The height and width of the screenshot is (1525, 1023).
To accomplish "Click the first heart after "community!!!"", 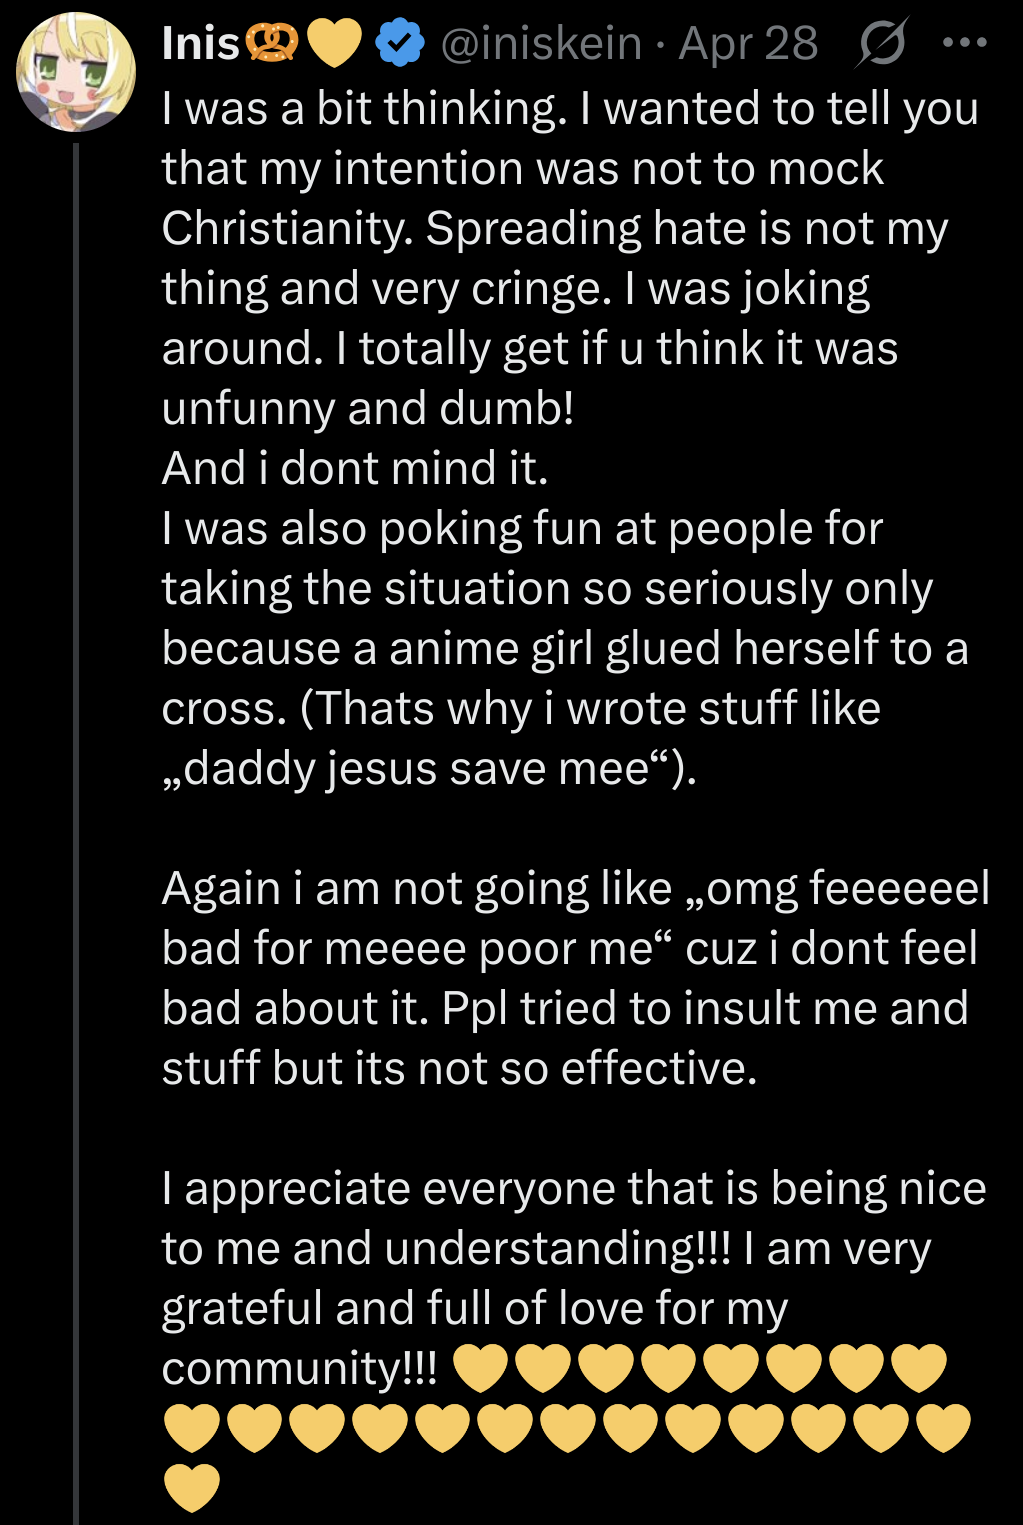I will (x=481, y=1368).
